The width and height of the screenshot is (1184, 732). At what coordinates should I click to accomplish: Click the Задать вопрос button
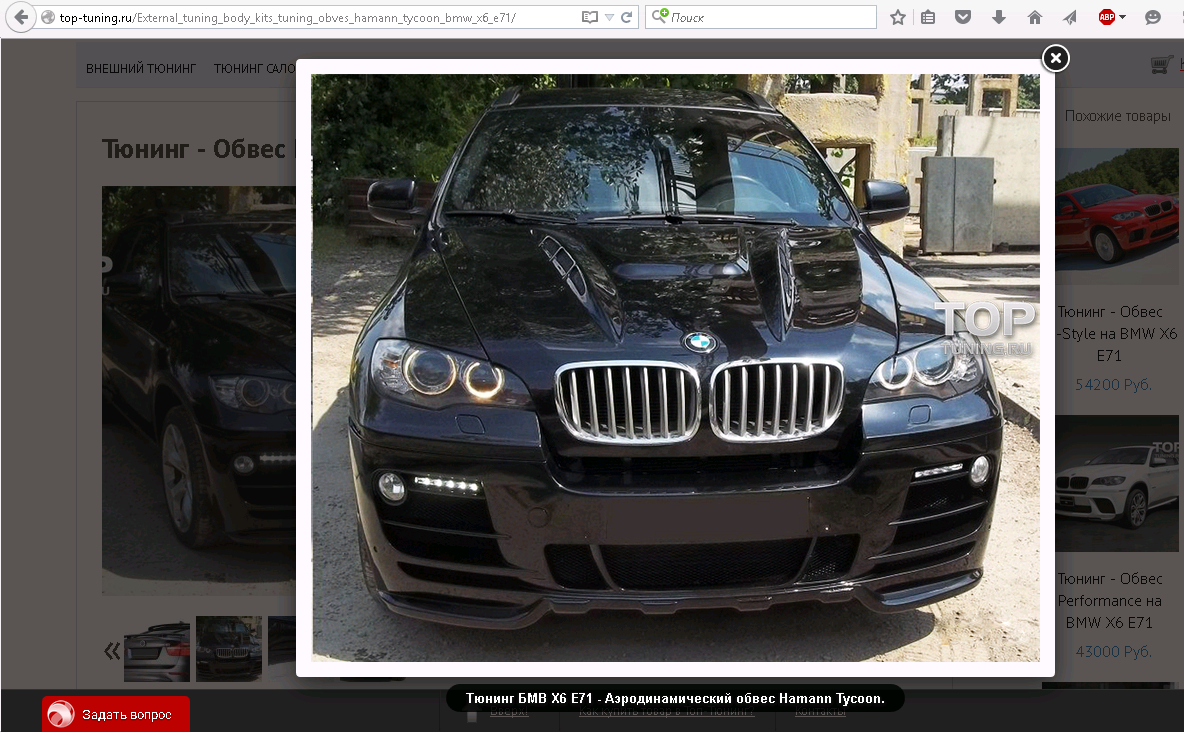point(116,714)
